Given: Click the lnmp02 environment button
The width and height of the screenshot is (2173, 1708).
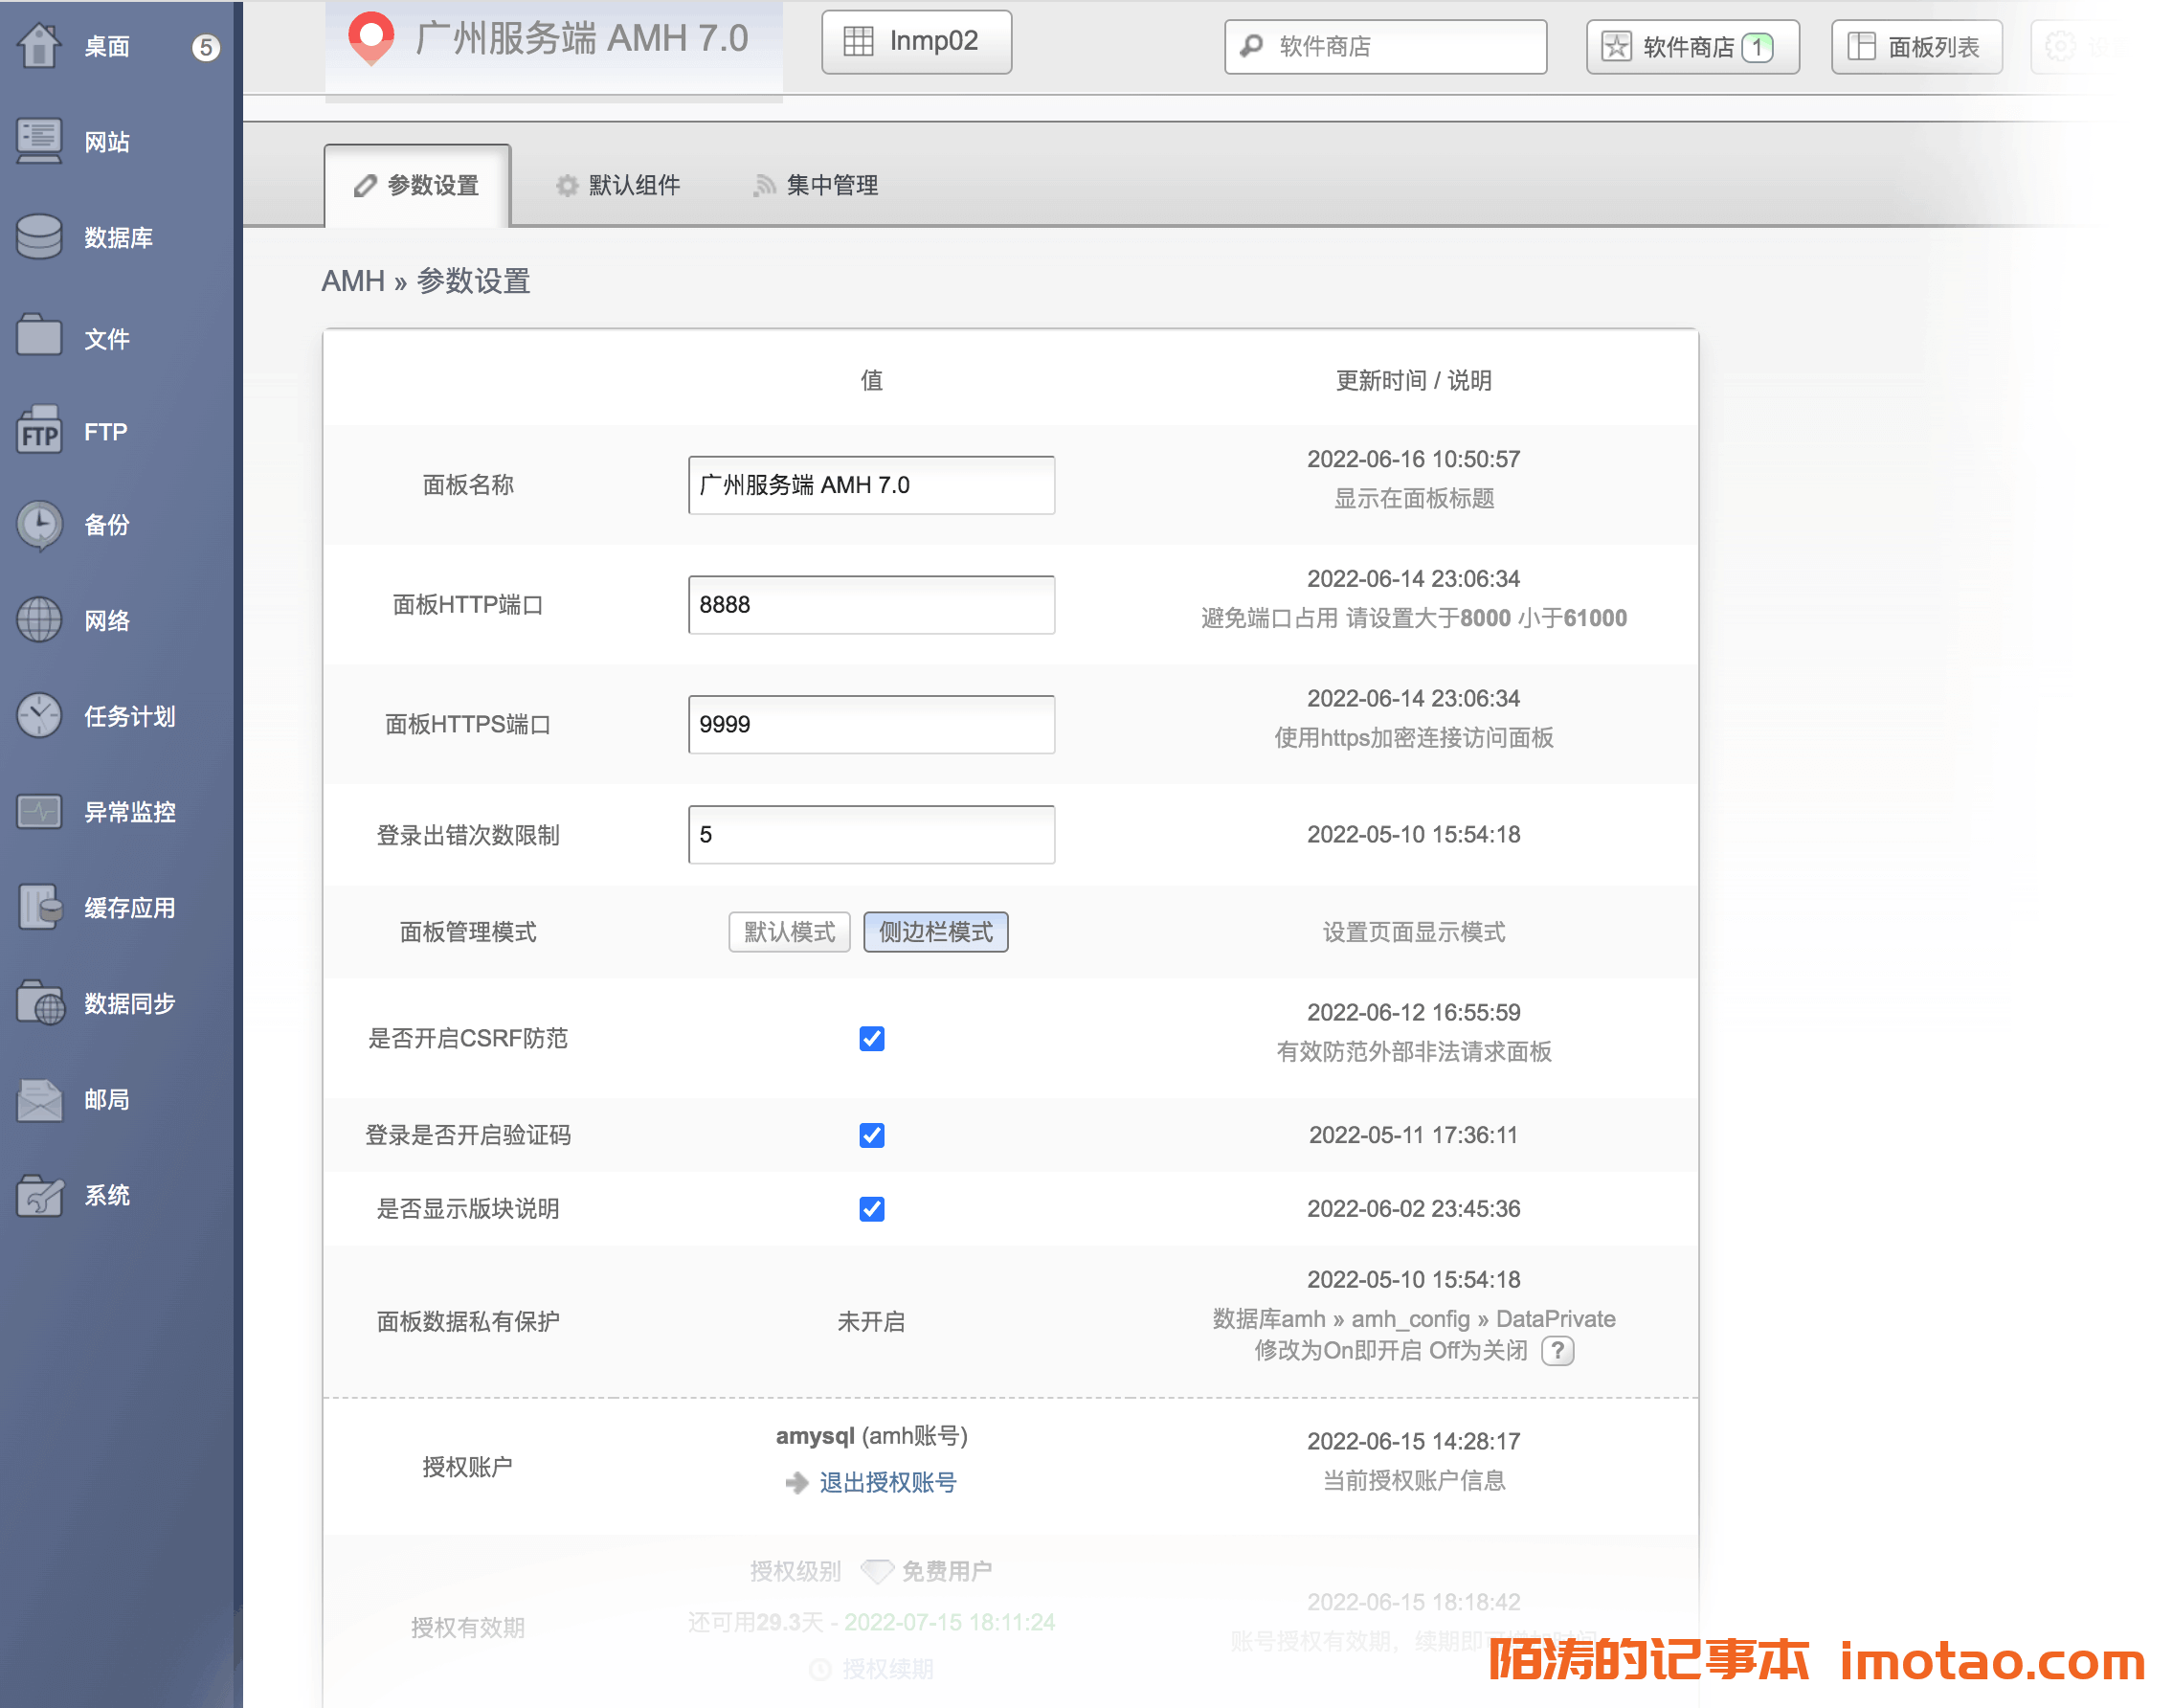Looking at the screenshot, I should click(x=916, y=42).
